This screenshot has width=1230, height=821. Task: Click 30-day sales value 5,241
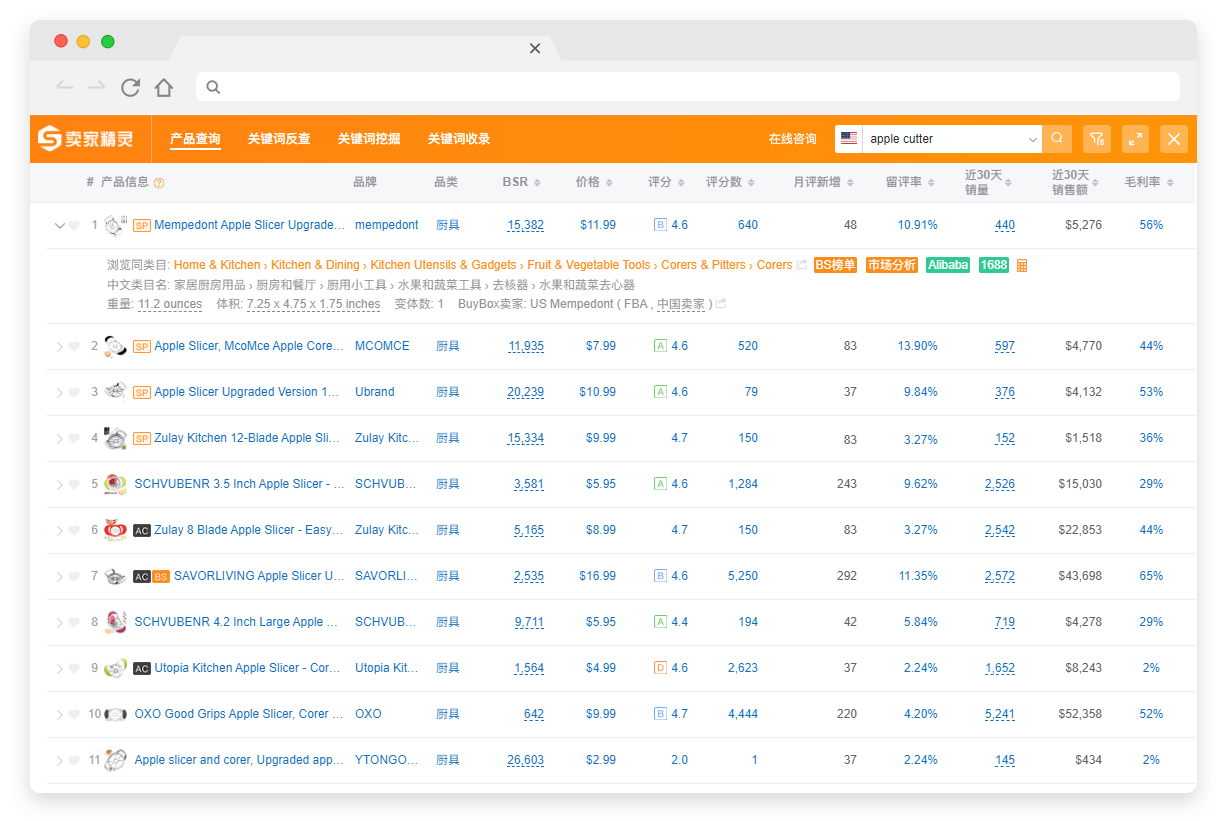coord(1000,714)
